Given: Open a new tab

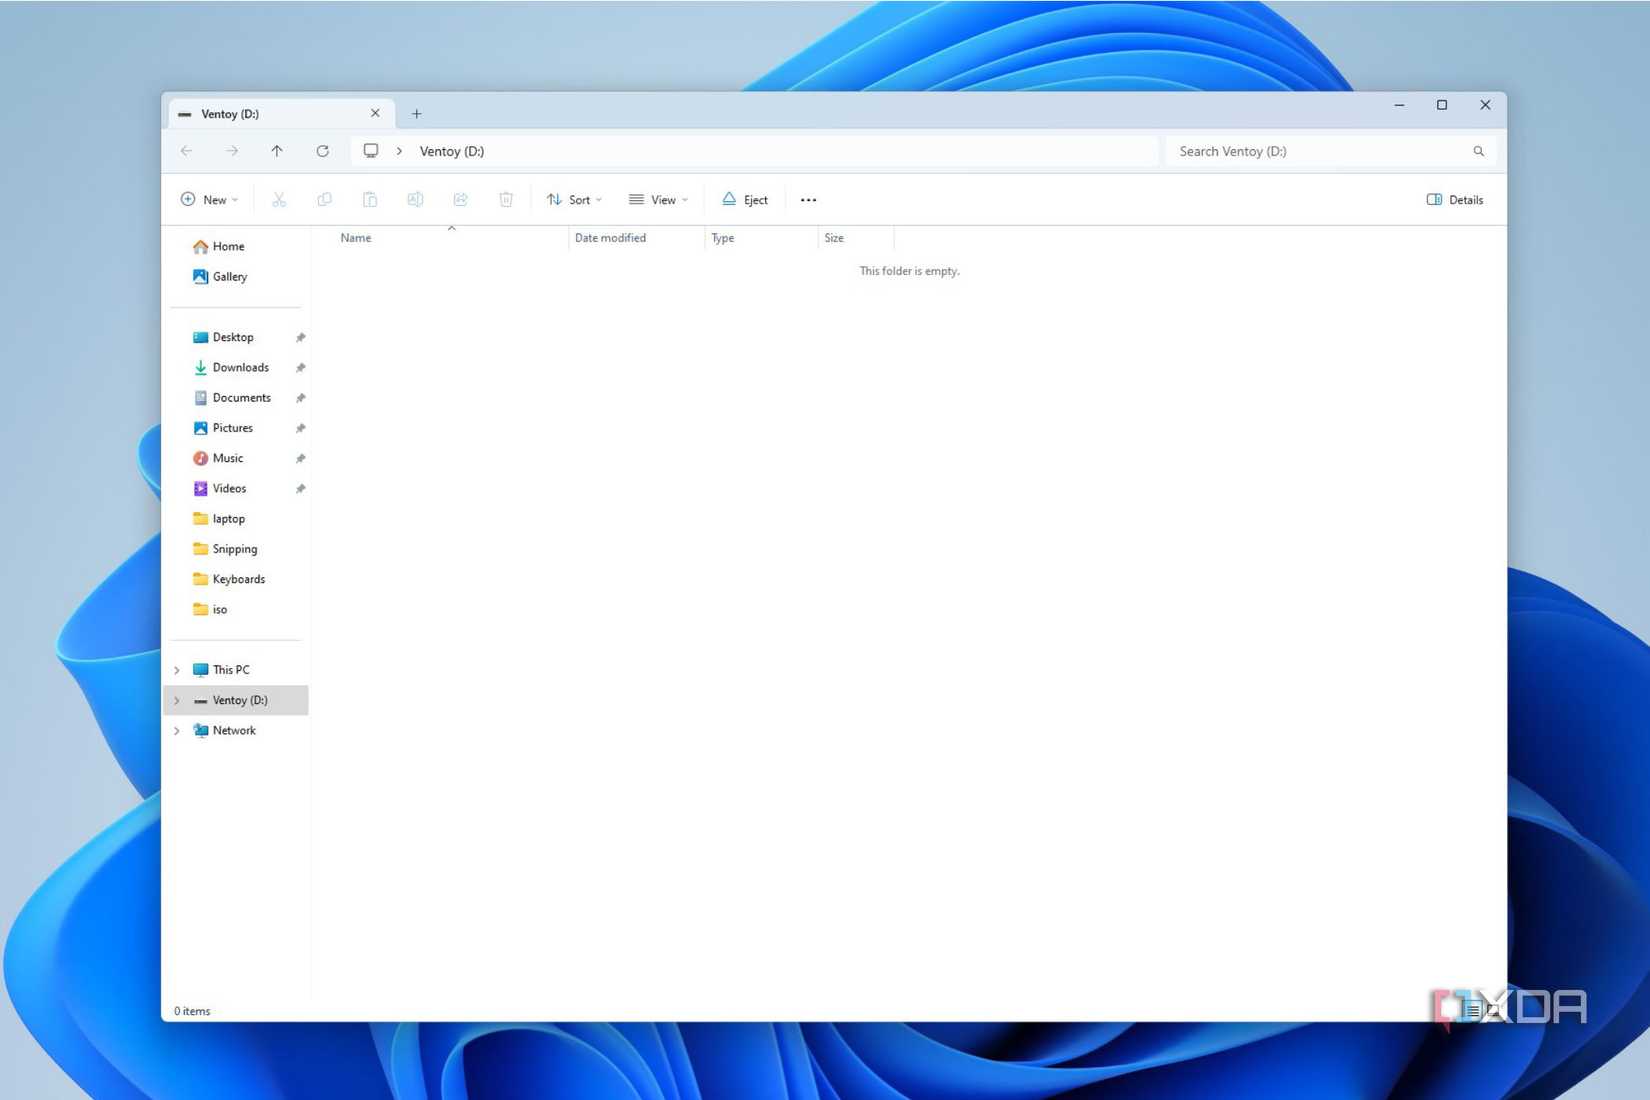Looking at the screenshot, I should (x=417, y=113).
